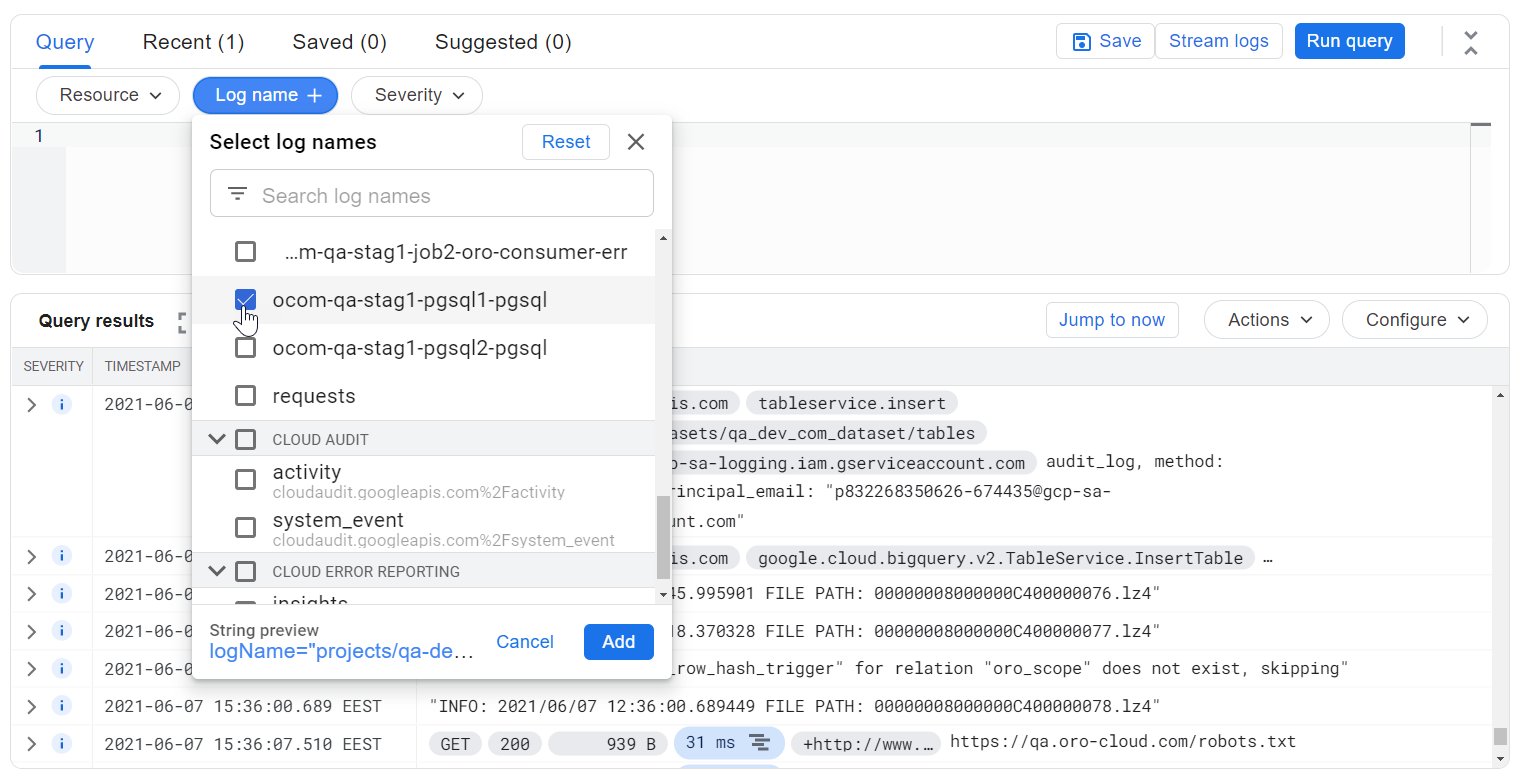This screenshot has height=784, width=1514.
Task: Check the ocom-qa-stag1-pgsql2-pgsql log checkbox
Action: (x=245, y=348)
